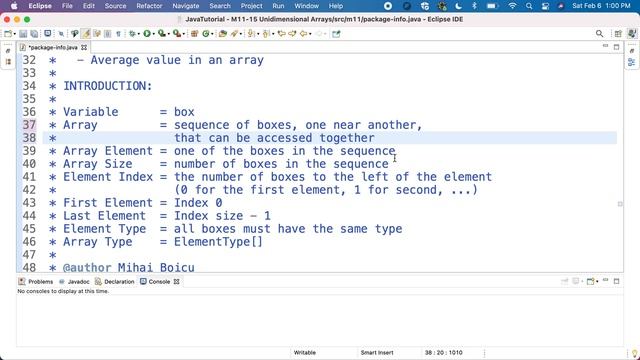The height and width of the screenshot is (360, 640).
Task: Select the Java perspective icon
Action: click(x=632, y=33)
